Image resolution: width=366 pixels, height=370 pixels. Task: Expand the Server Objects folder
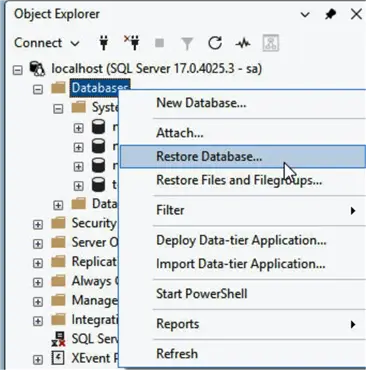(38, 244)
